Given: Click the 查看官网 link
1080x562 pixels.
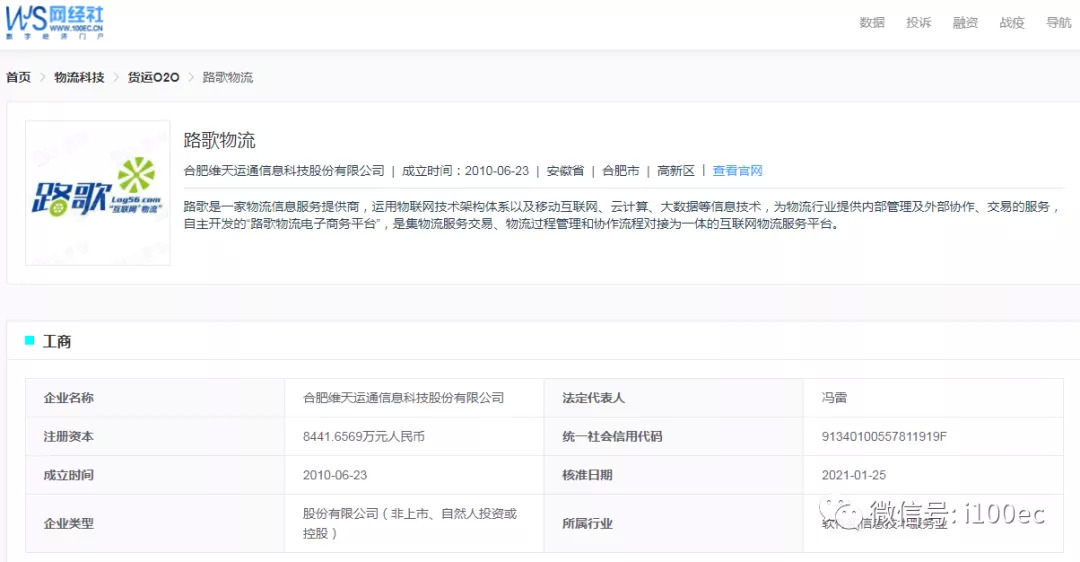Looking at the screenshot, I should pyautogui.click(x=737, y=171).
